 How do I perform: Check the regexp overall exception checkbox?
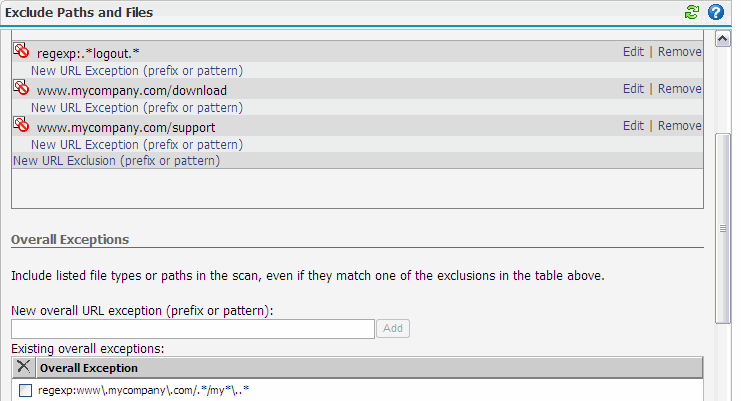[x=25, y=390]
